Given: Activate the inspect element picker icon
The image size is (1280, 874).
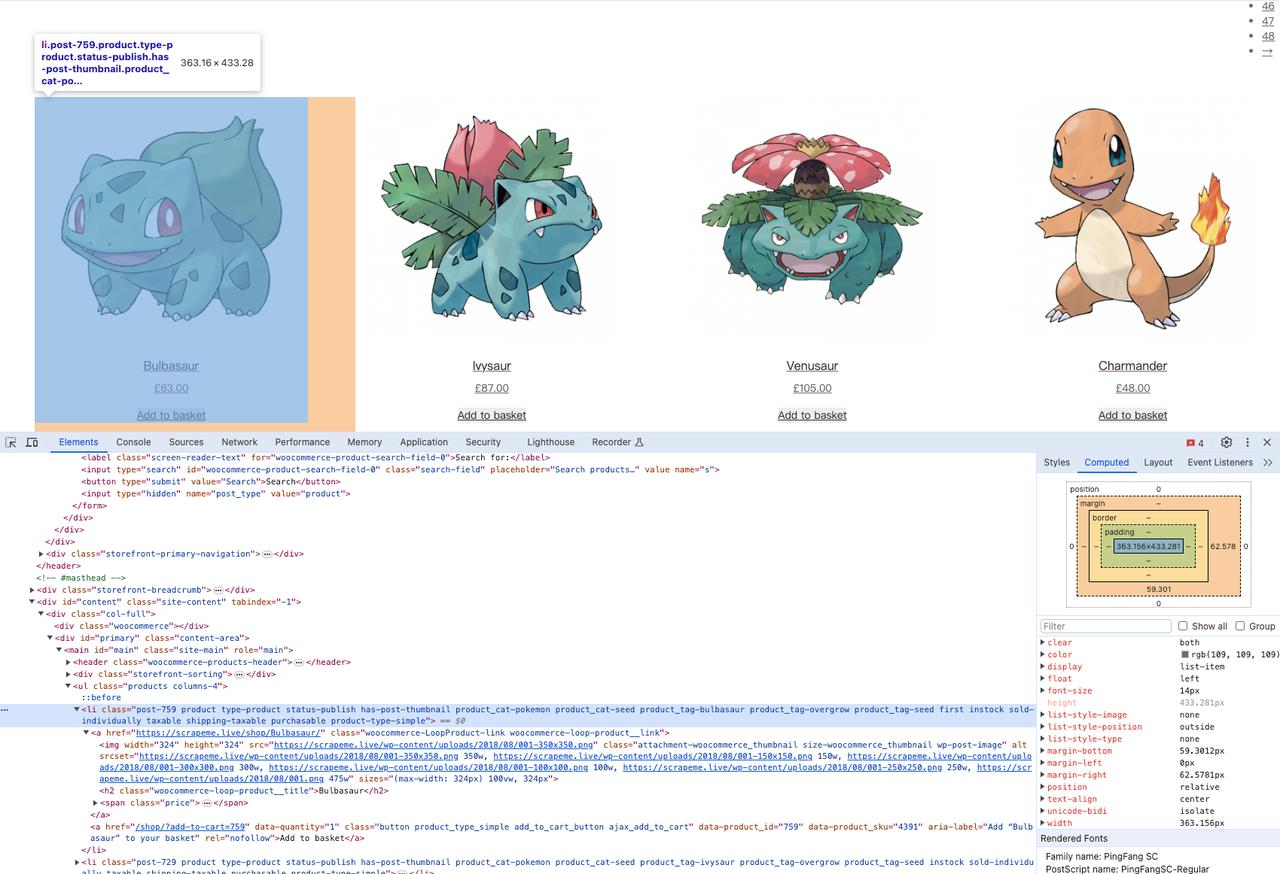Looking at the screenshot, I should click(x=10, y=442).
